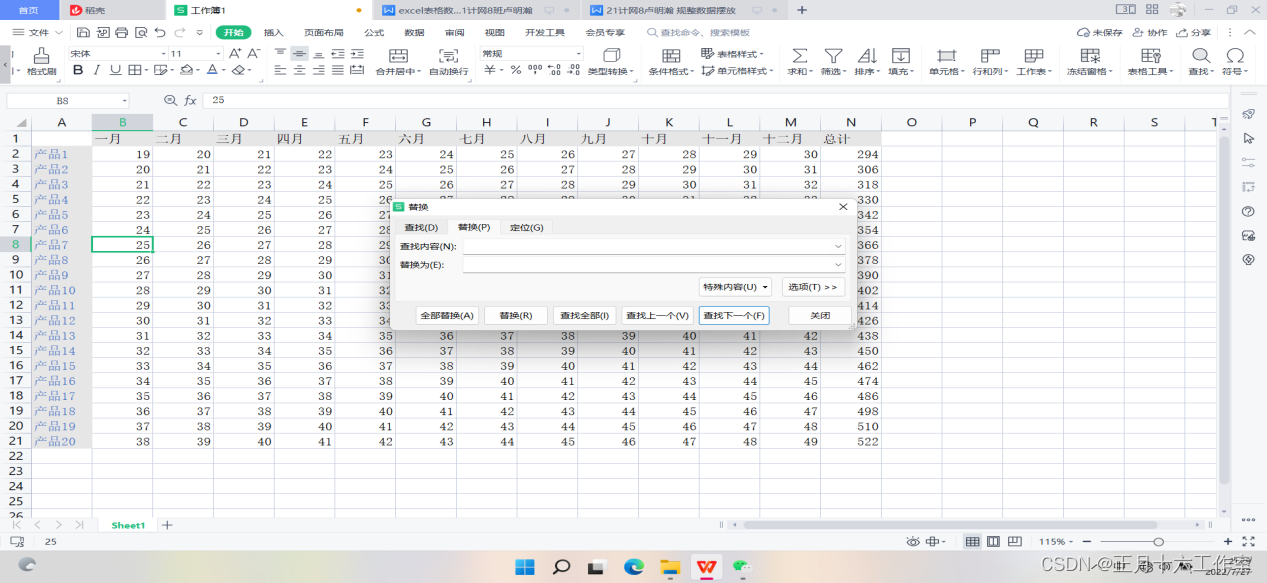Viewport: 1267px width, 583px height.
Task: Open the Windows Start button on the taskbar
Action: tap(524, 567)
